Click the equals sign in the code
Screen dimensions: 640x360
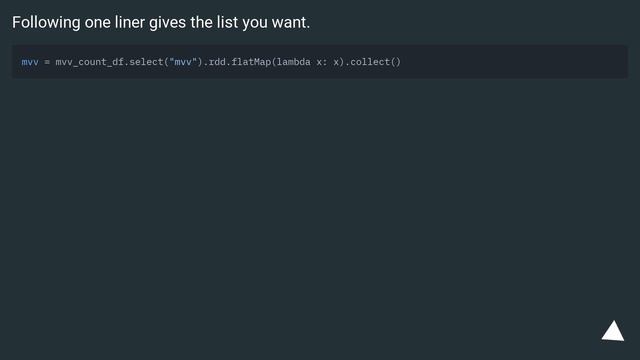[x=47, y=62]
